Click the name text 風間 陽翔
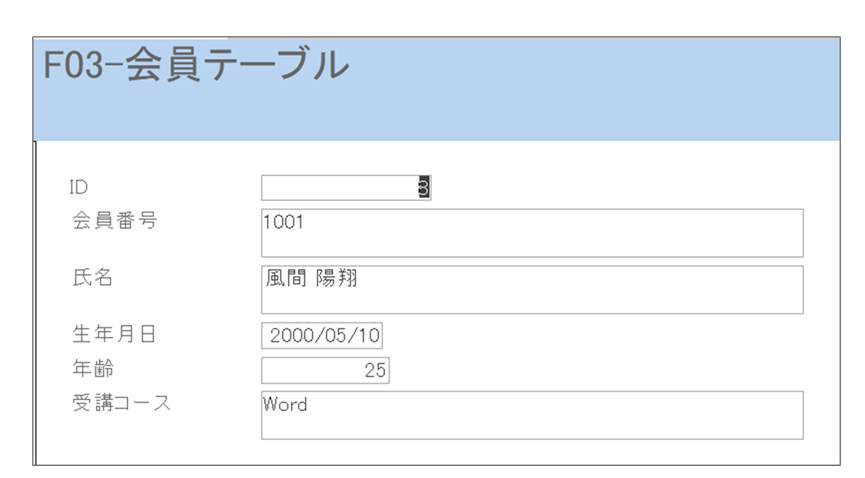Screen dimensions: 865x478 pyautogui.click(x=310, y=279)
